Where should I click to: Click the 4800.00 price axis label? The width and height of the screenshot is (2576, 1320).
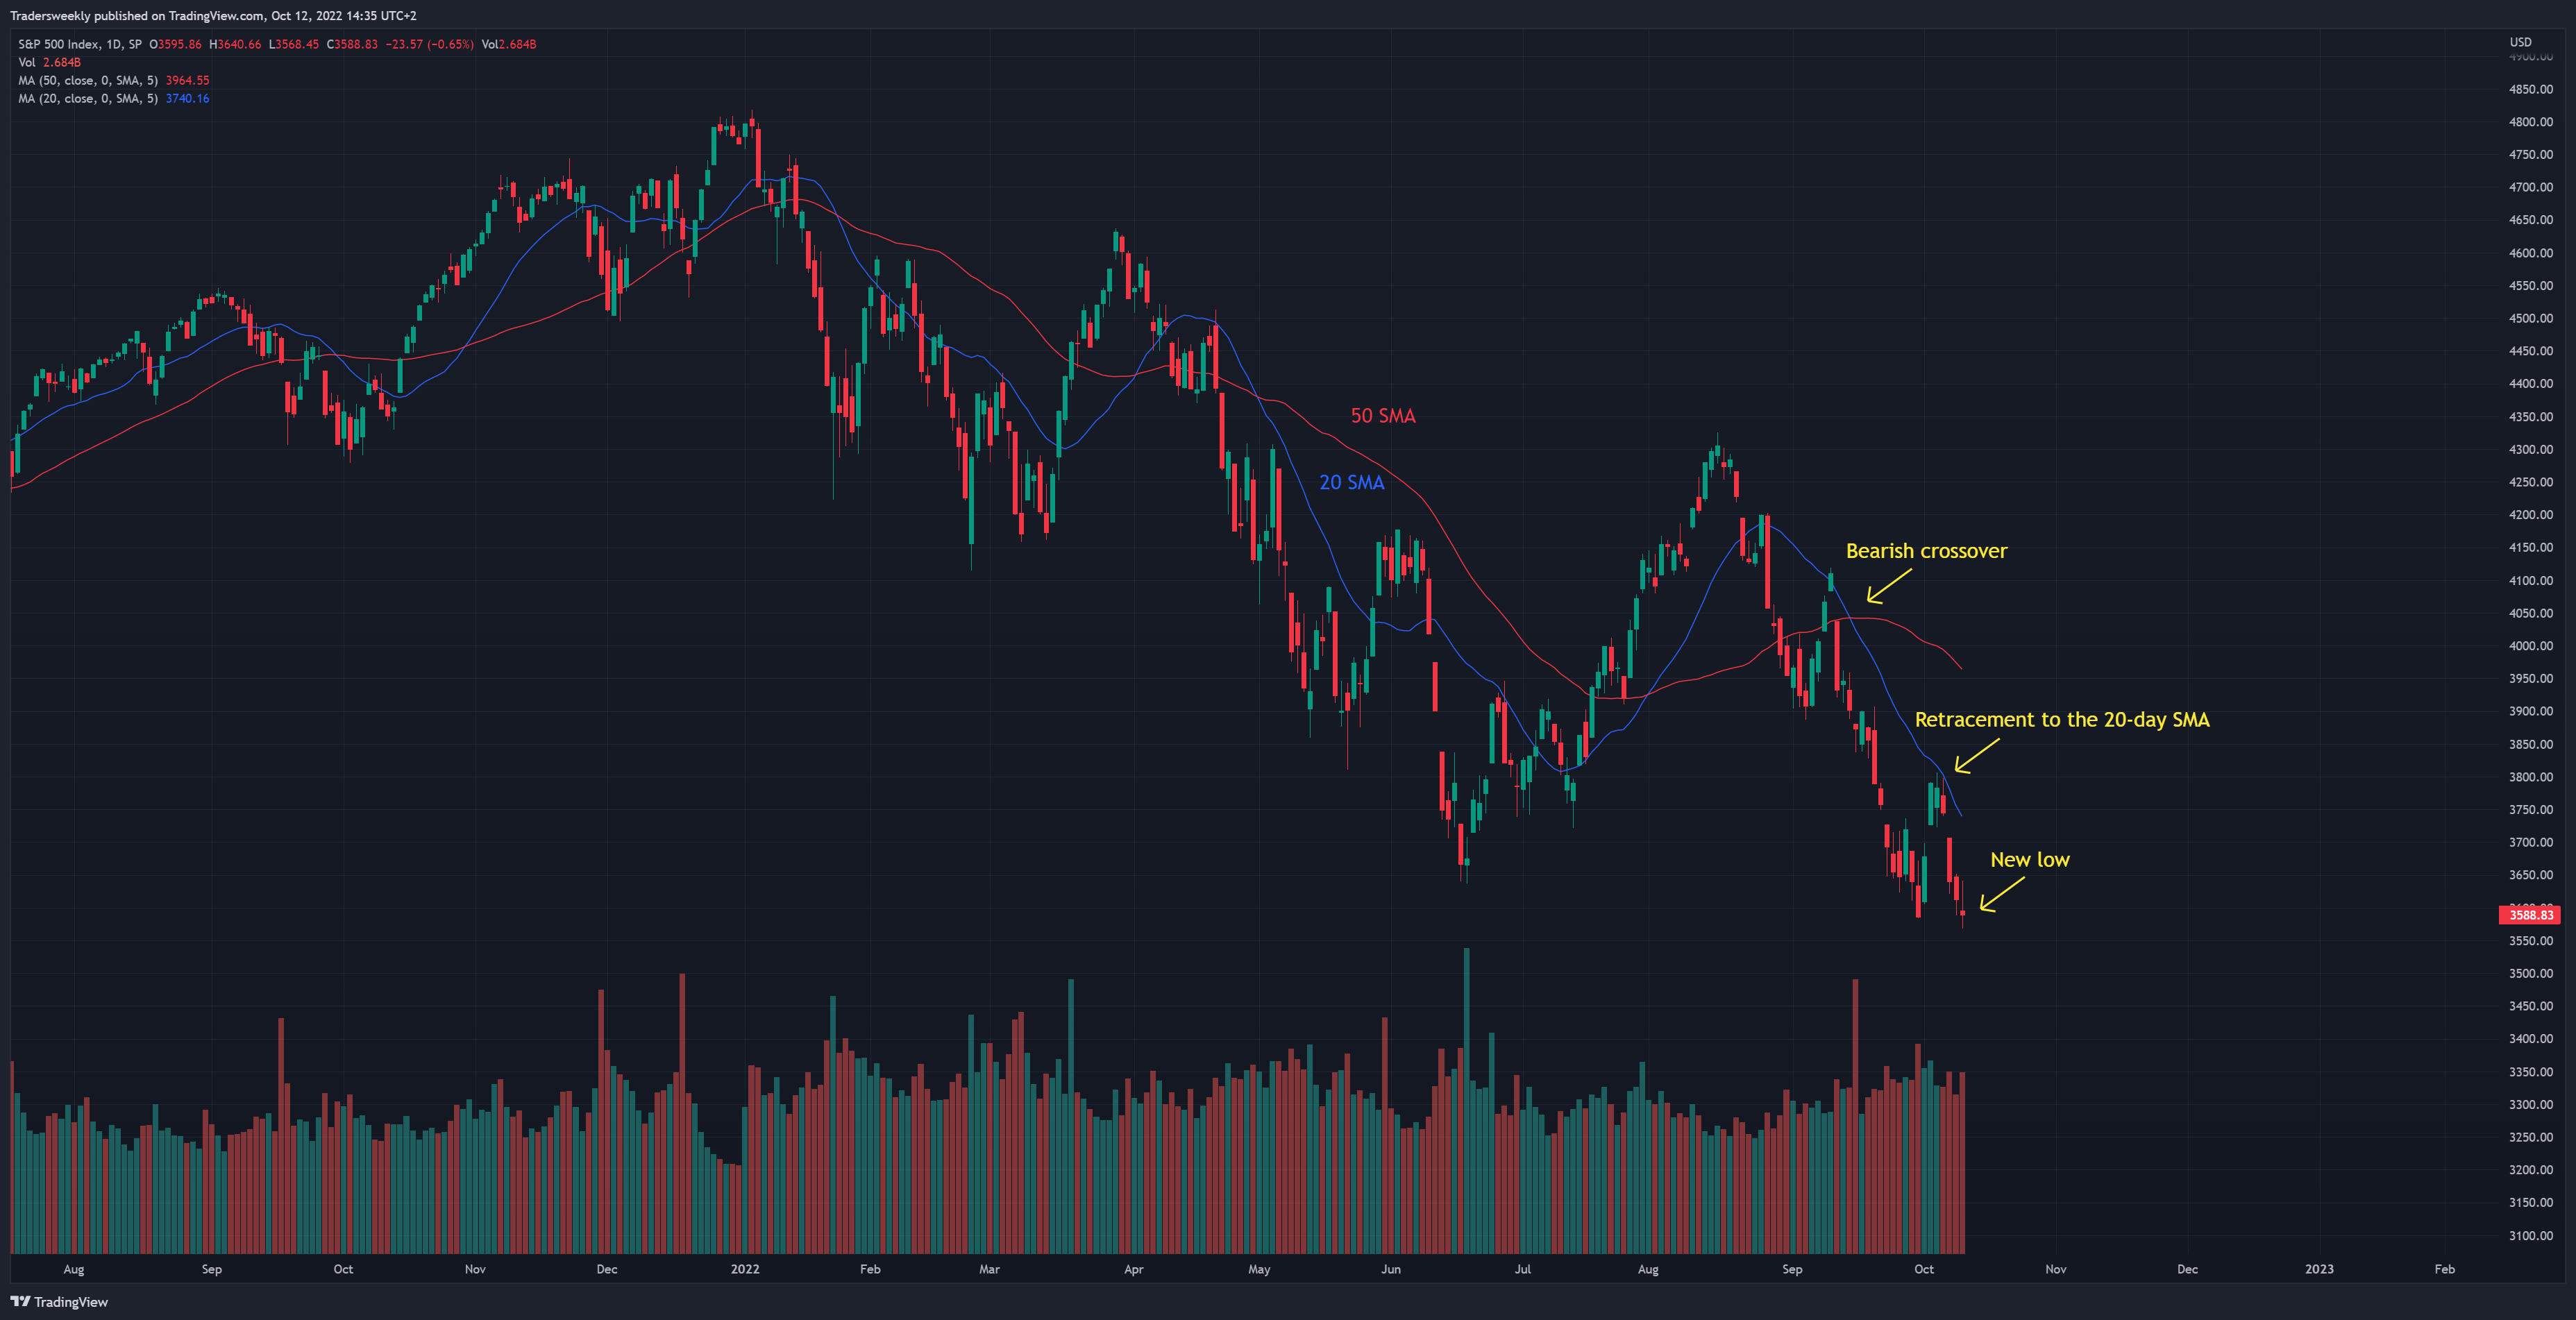click(x=2530, y=122)
